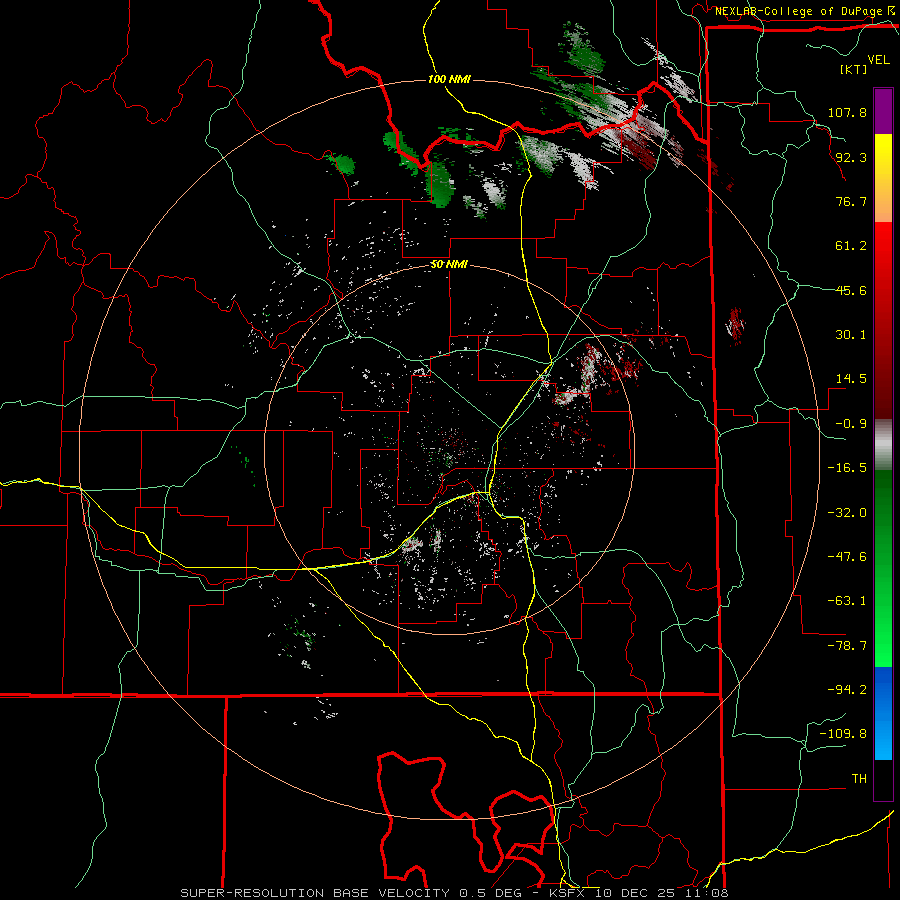Pick the purple segment of velocity color bar
The height and width of the screenshot is (900, 900).
click(x=883, y=111)
